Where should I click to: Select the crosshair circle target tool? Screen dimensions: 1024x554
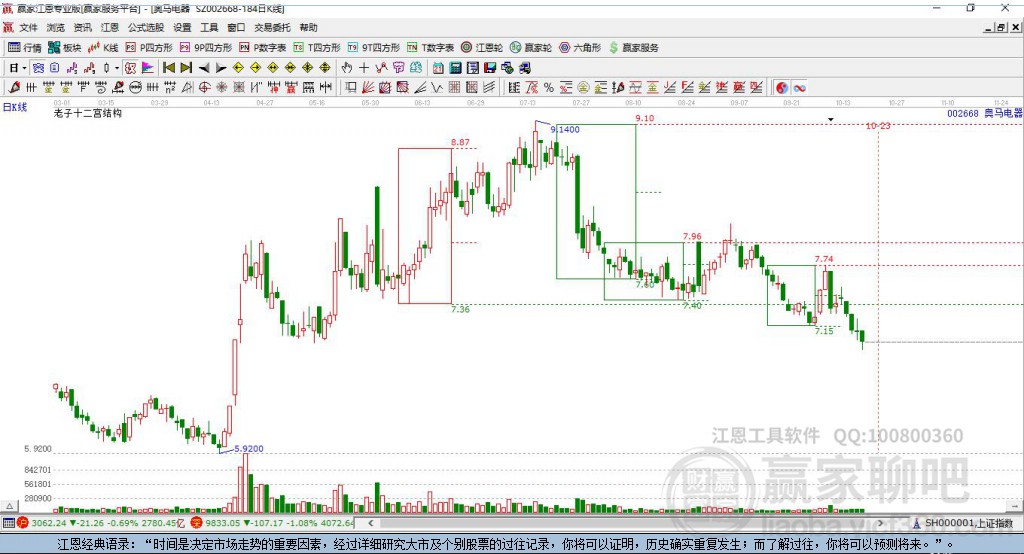pyautogui.click(x=204, y=88)
